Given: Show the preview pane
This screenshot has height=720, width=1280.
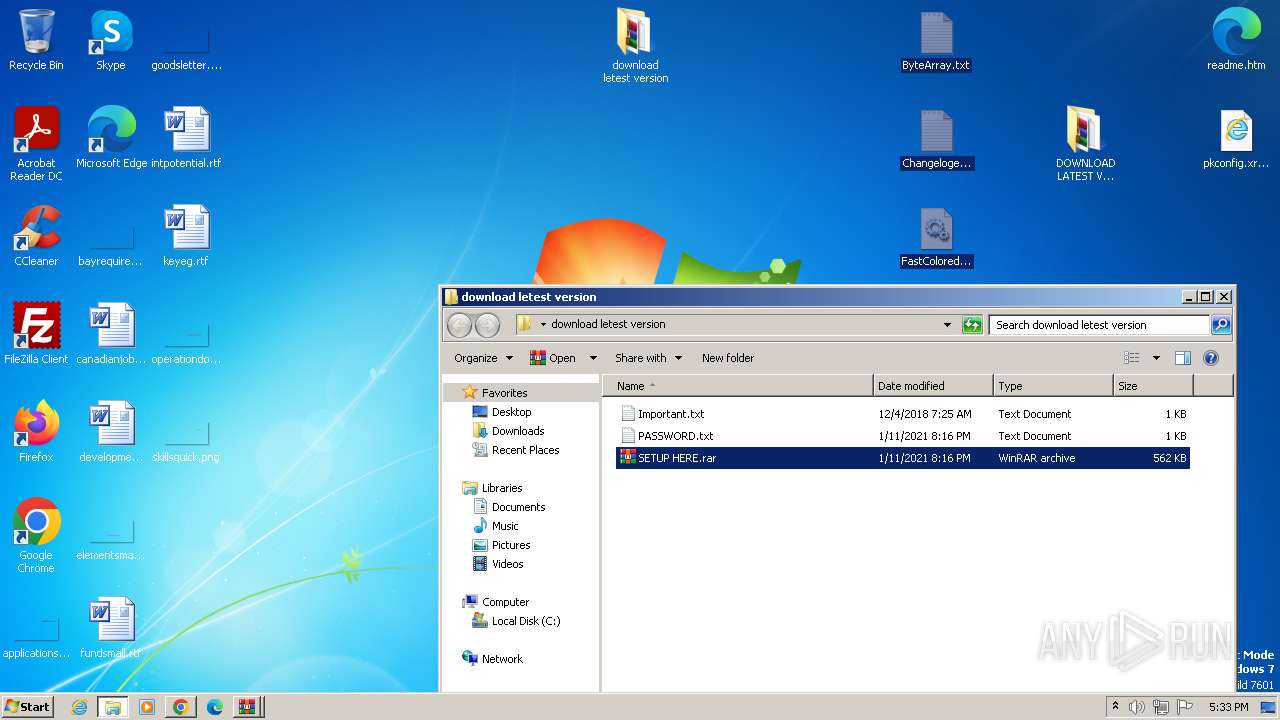Looking at the screenshot, I should (1182, 358).
